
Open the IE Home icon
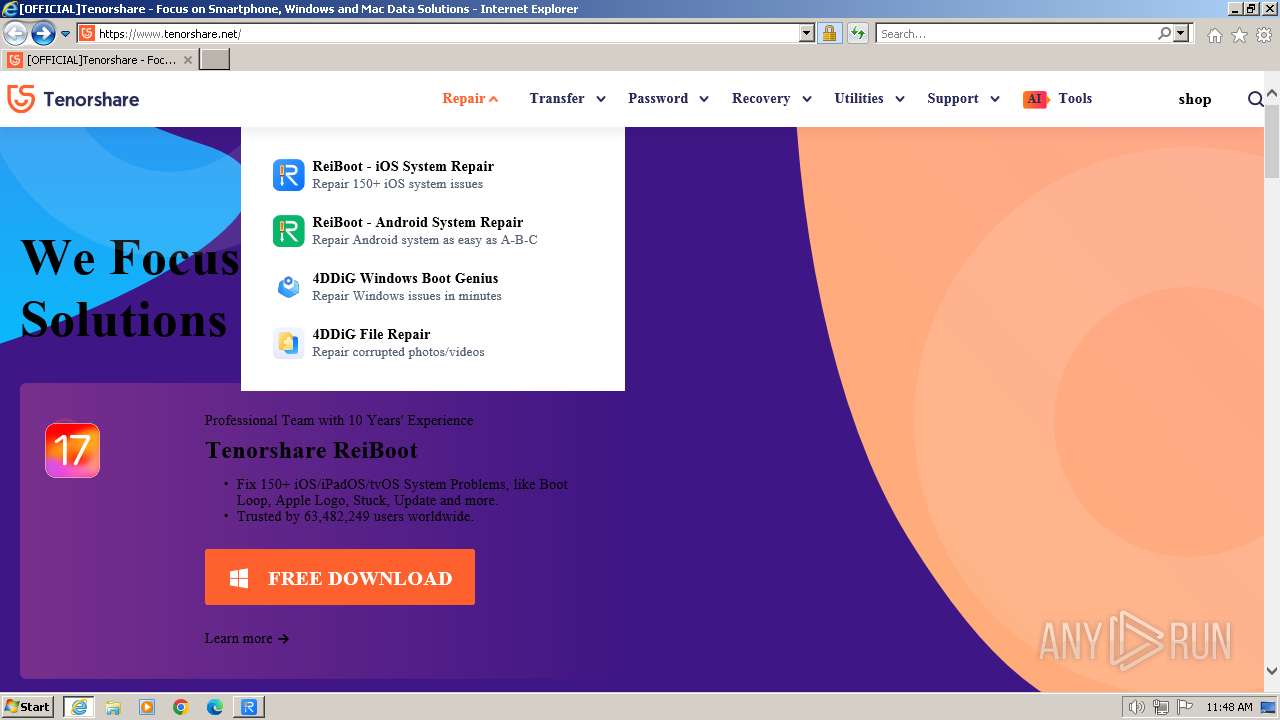point(1214,35)
